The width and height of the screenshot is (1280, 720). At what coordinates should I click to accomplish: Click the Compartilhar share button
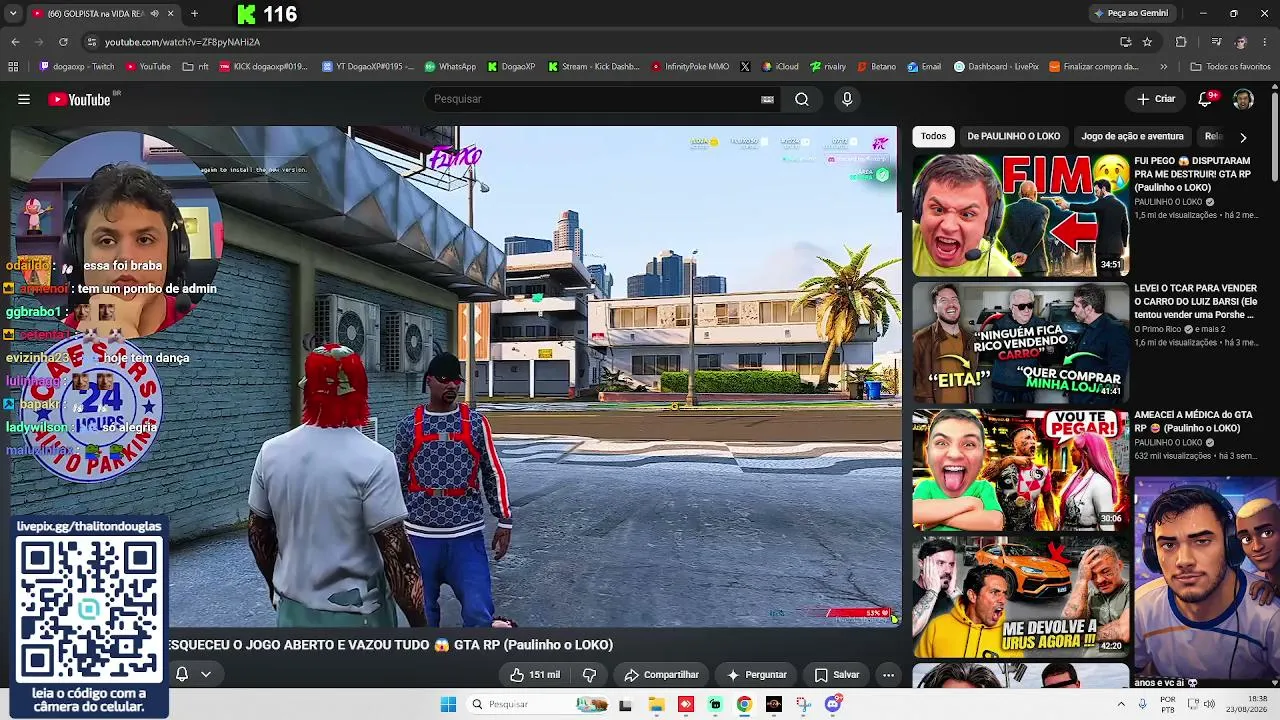point(661,675)
